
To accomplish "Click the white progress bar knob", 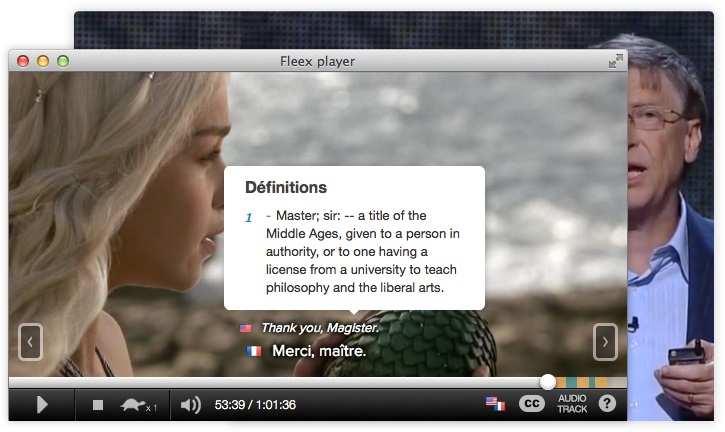I will [548, 382].
